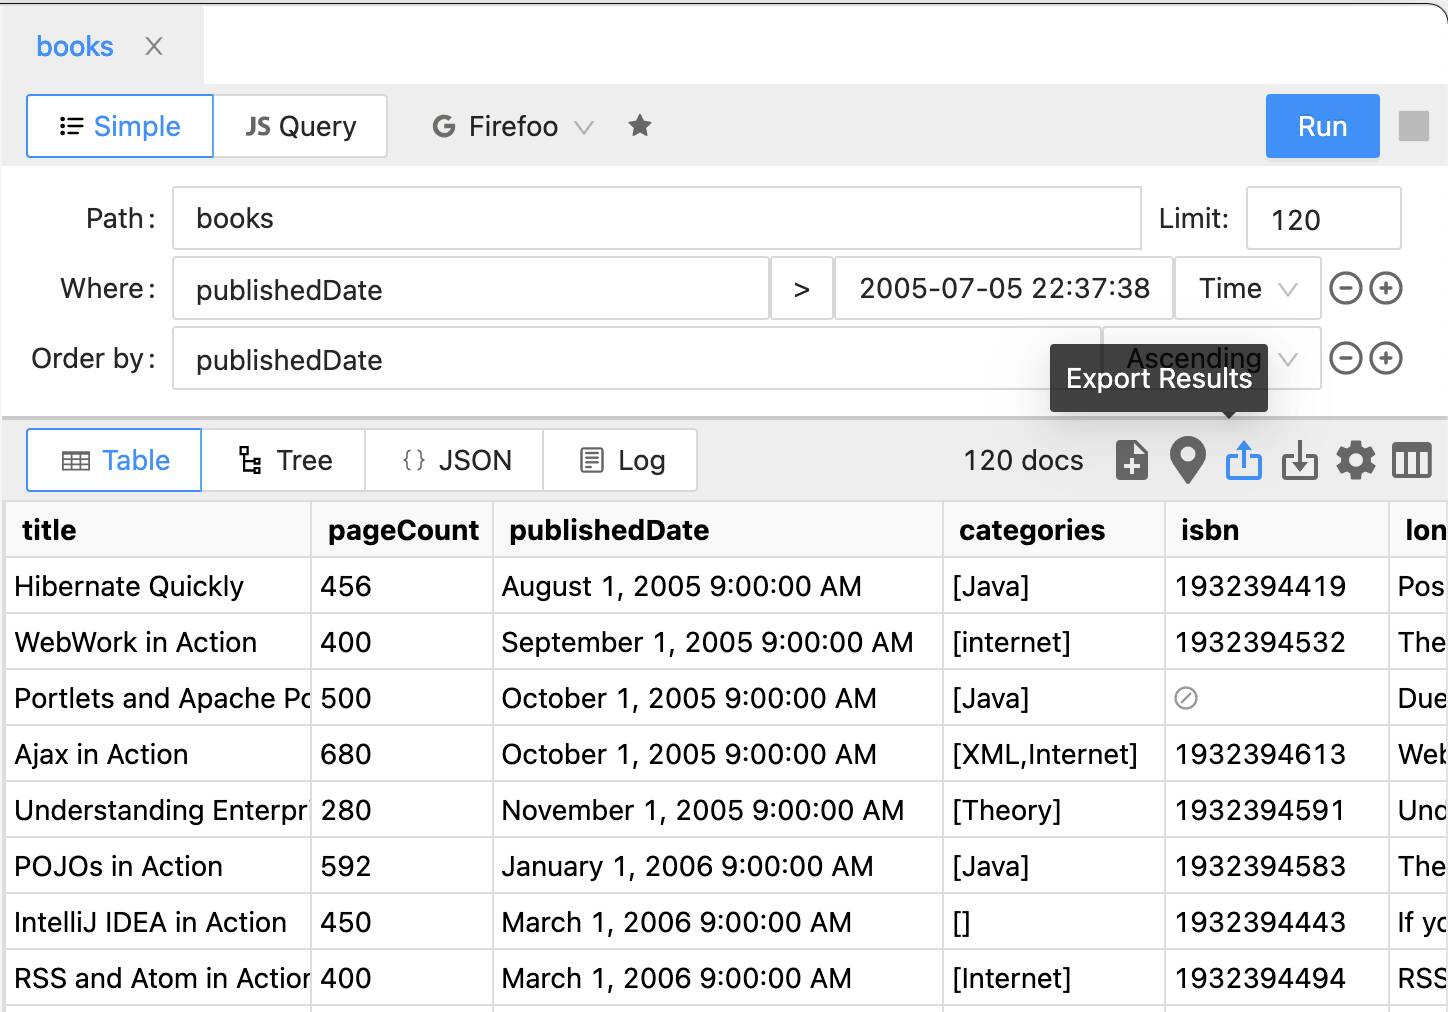The height and width of the screenshot is (1012, 1448).
Task: Select the Hibernate Quickly title cell
Action: tap(159, 586)
